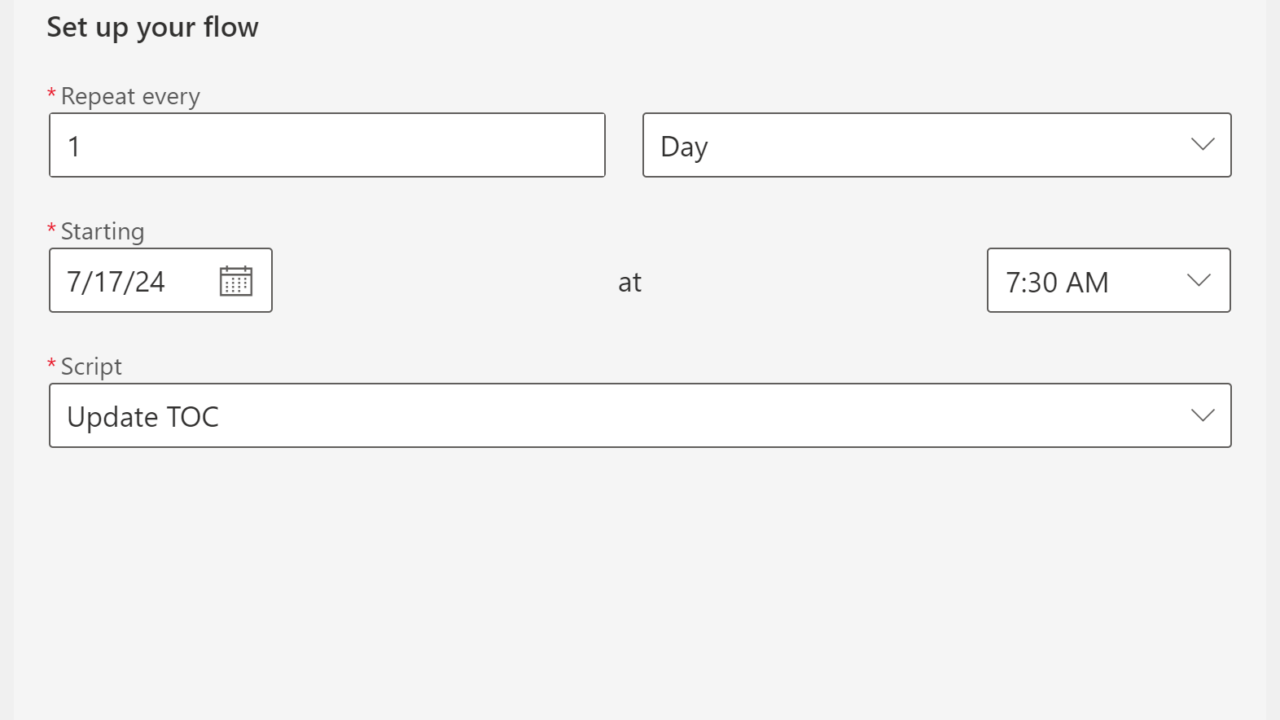Open the Day frequency dropdown
The height and width of the screenshot is (720, 1280).
pos(920,146)
